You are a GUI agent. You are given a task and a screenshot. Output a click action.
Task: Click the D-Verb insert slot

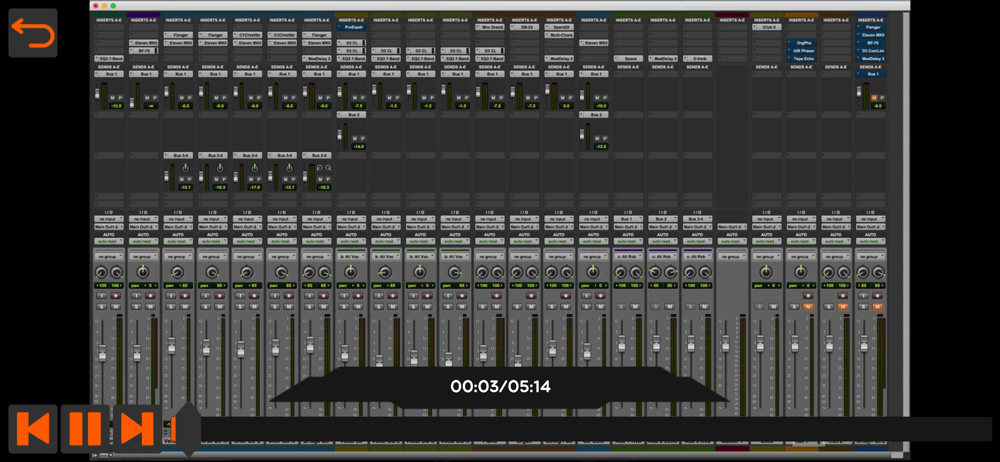tap(696, 59)
